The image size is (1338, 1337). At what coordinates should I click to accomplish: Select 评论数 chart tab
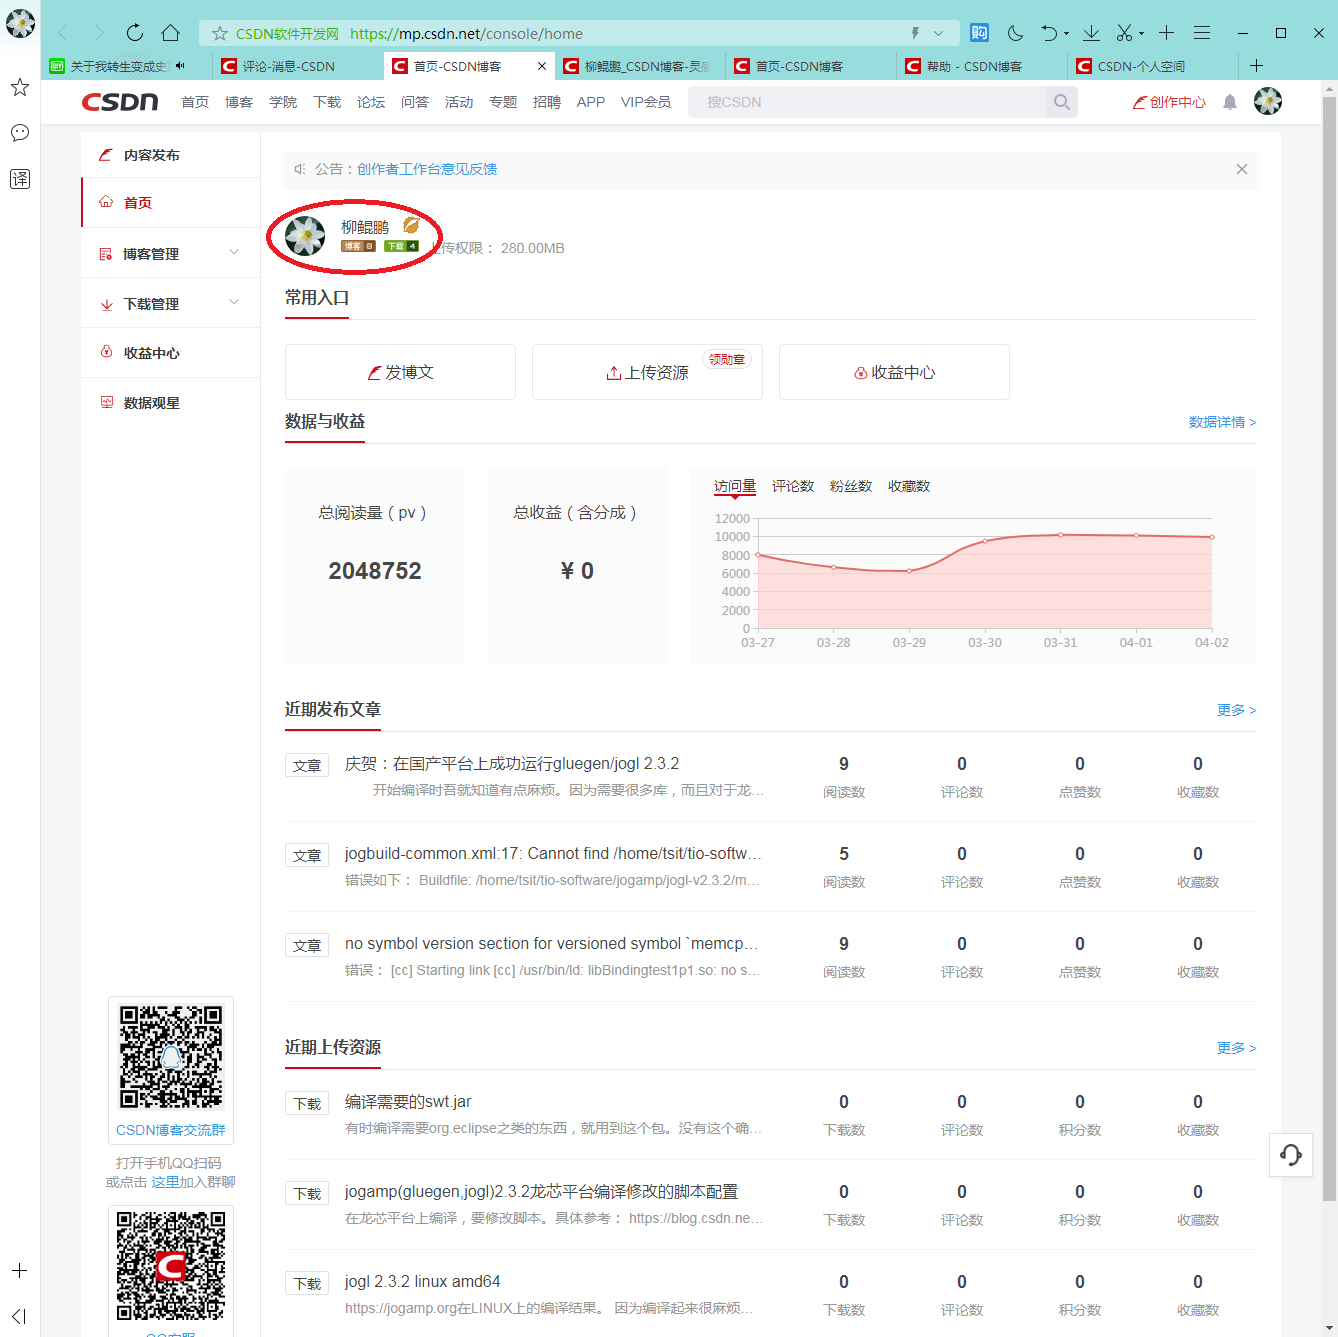[793, 486]
